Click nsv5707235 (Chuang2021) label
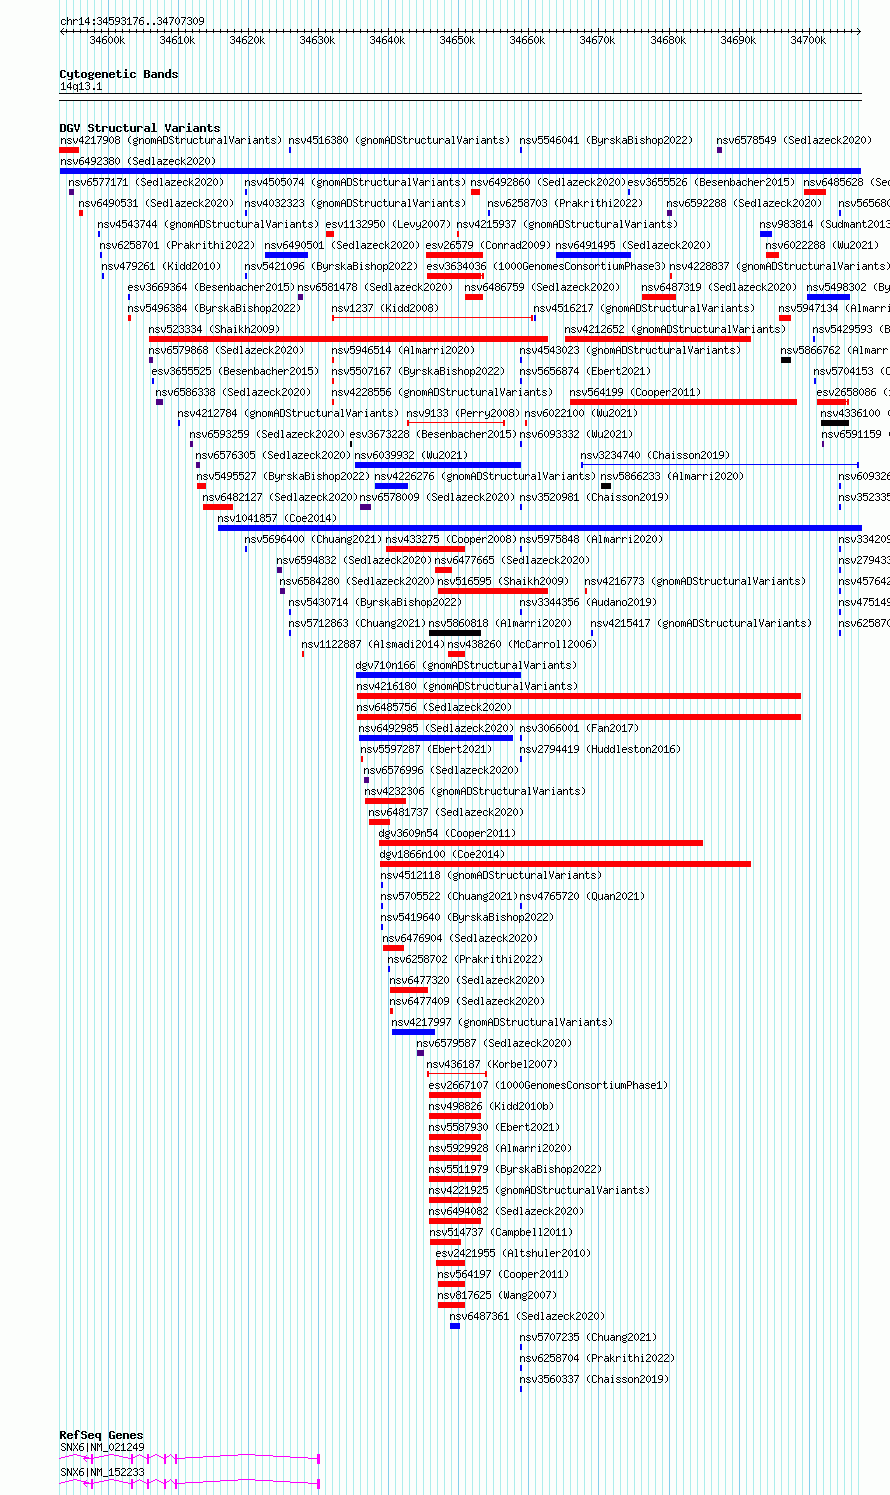This screenshot has height=1495, width=890. pos(588,1337)
